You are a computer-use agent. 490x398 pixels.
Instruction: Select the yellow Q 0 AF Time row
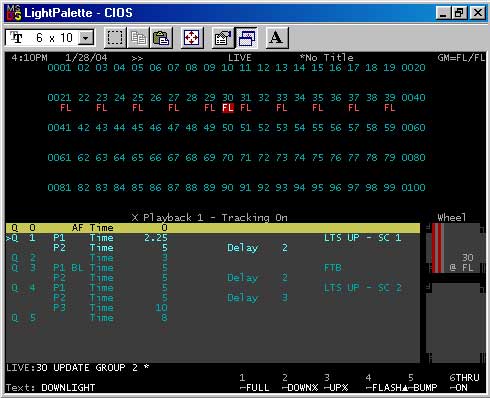pyautogui.click(x=213, y=228)
